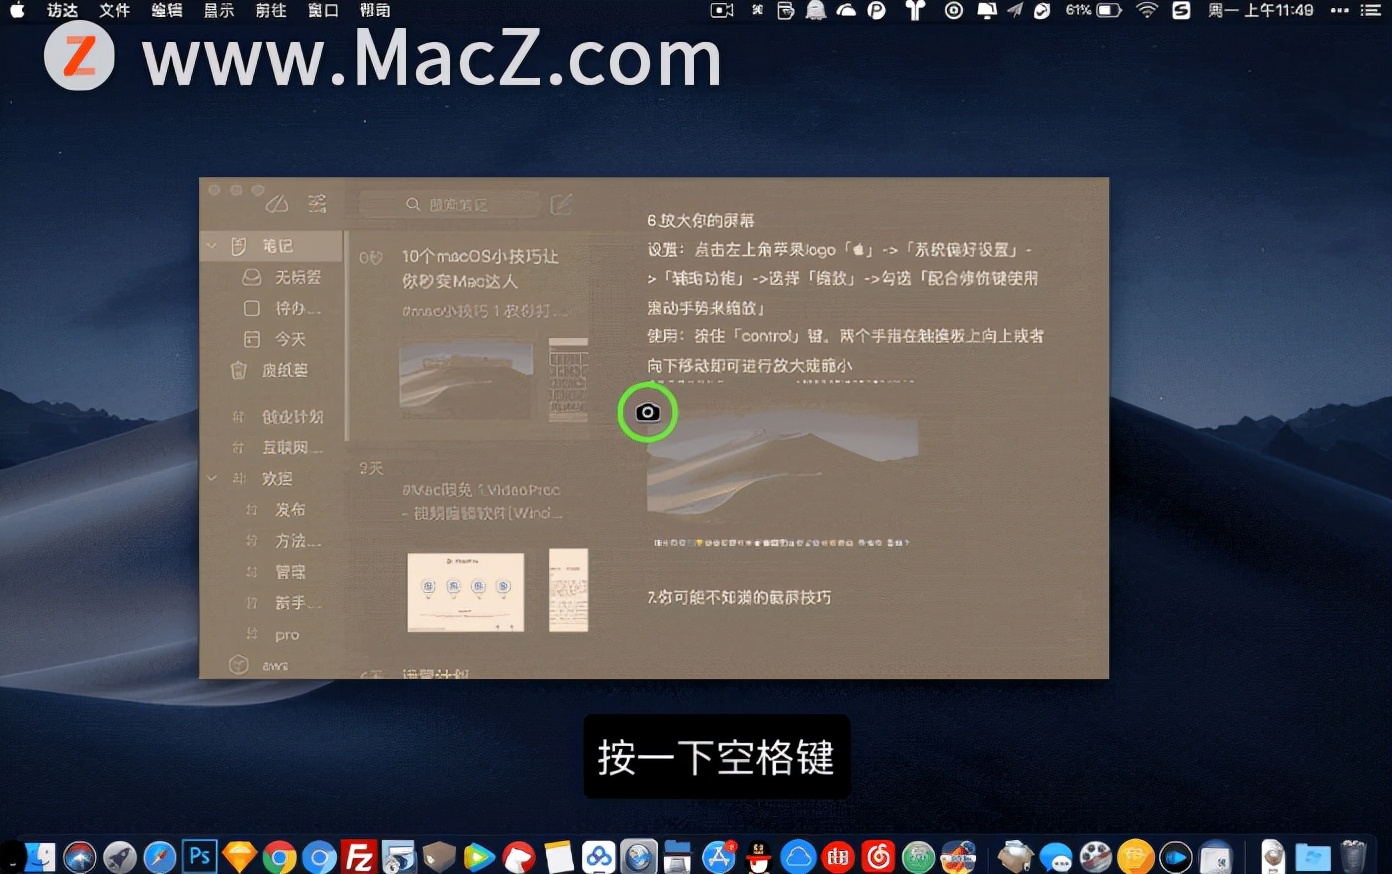
Task: Collapse the 欢迎 section in the sidebar
Action: 211,478
